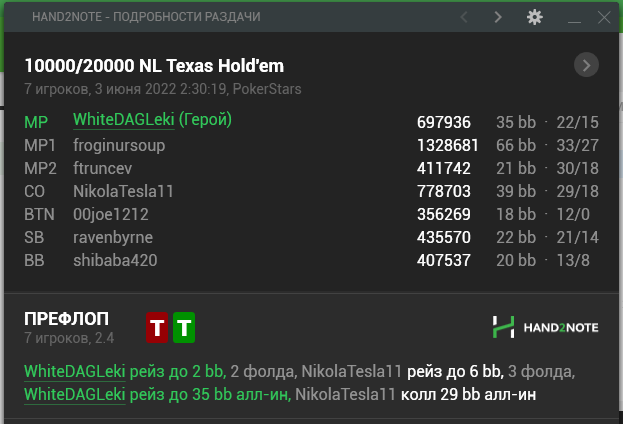Select player 00joe1212 on BTN

(x=110, y=215)
